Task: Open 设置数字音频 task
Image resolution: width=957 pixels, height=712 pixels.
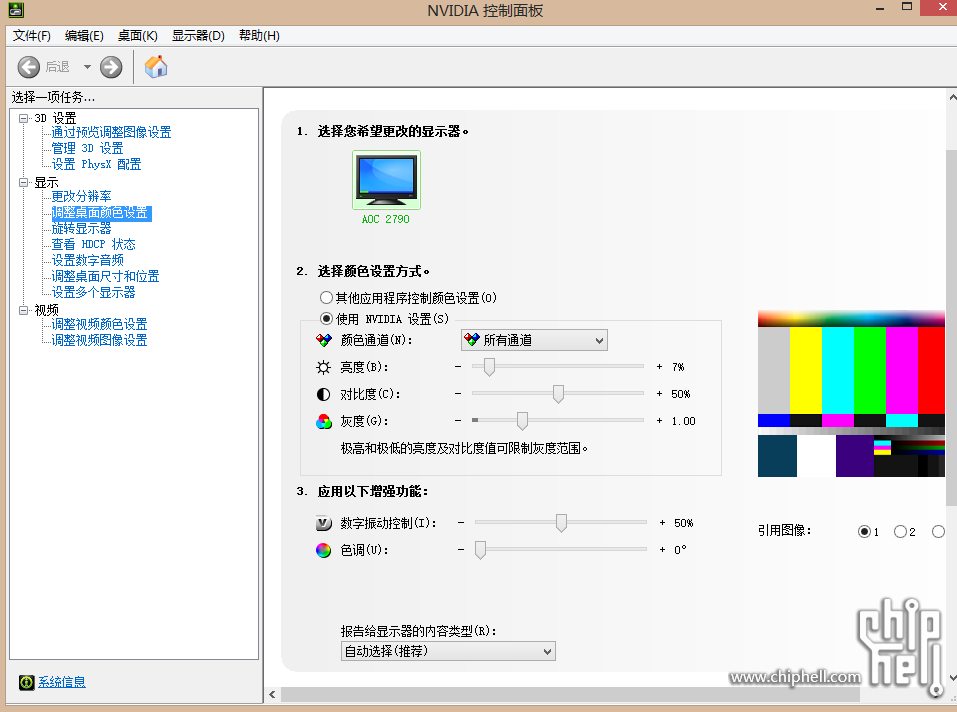Action: click(87, 260)
